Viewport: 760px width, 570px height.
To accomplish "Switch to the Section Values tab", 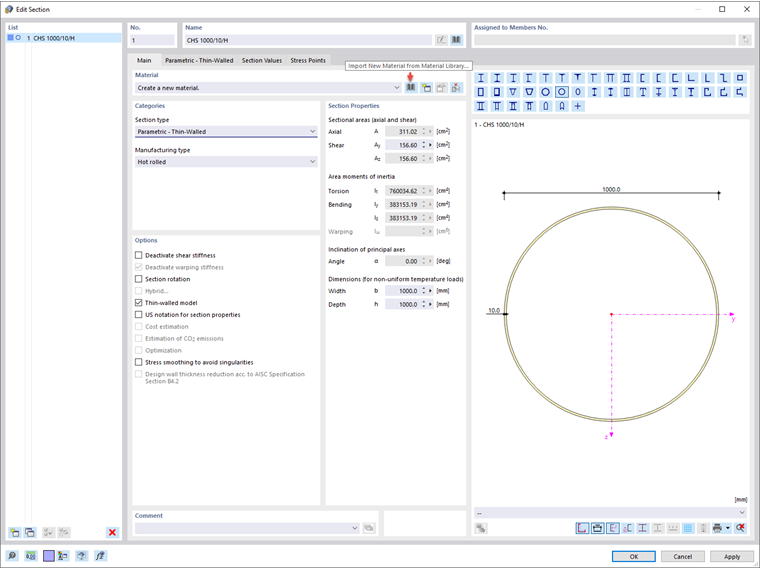I will click(x=261, y=61).
